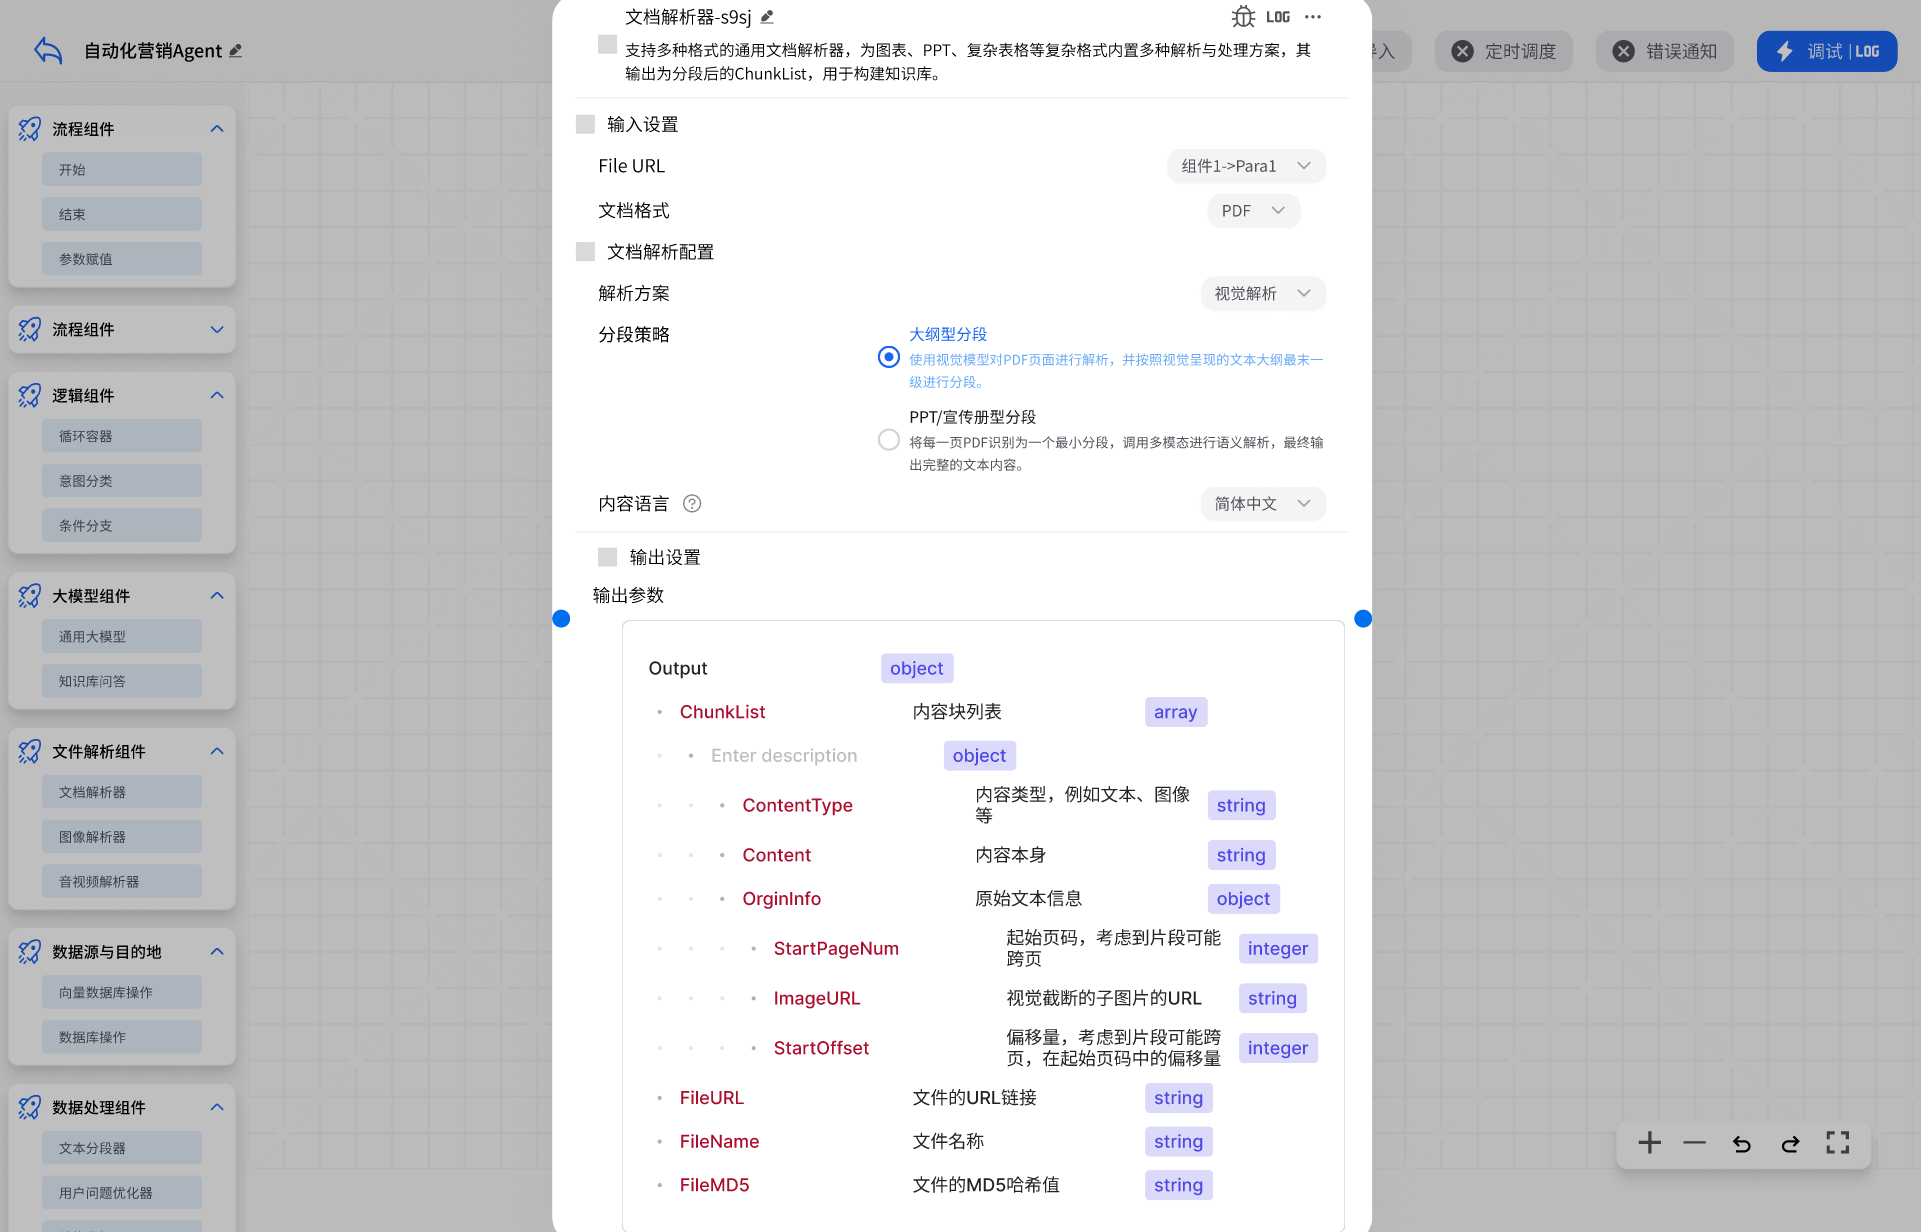Collapse the 逻辑组件 section
Image resolution: width=1921 pixels, height=1232 pixels.
(x=217, y=396)
